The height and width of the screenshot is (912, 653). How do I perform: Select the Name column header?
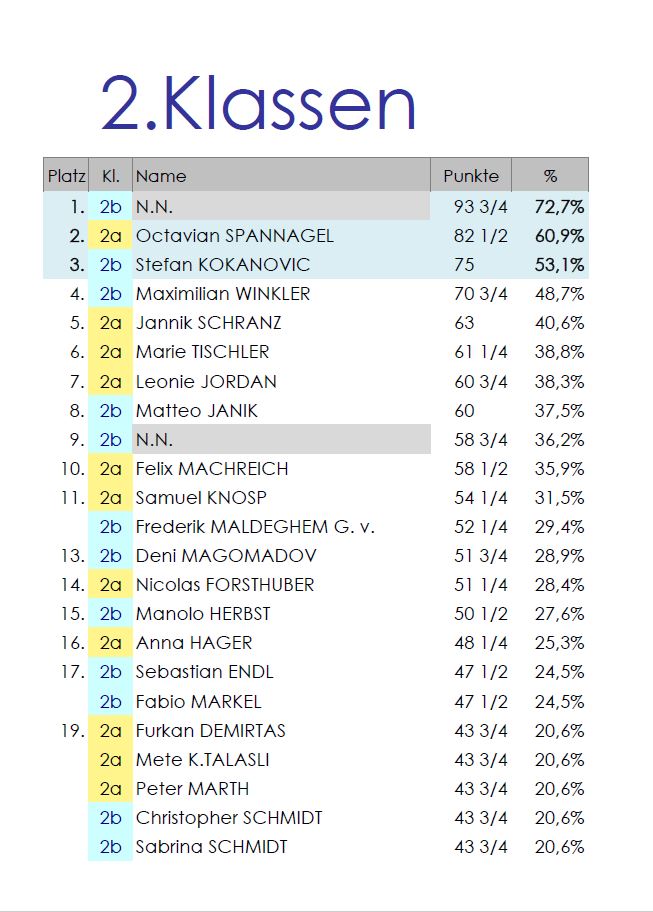click(281, 175)
